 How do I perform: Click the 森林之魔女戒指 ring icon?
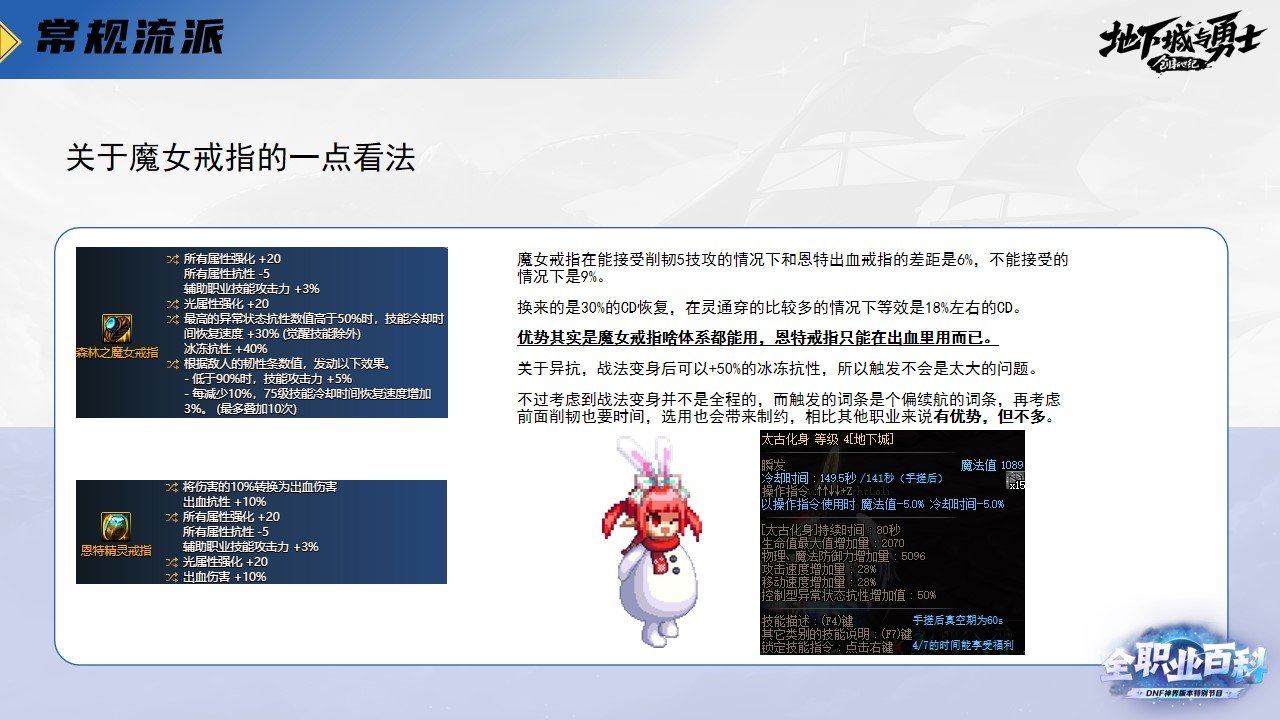point(117,329)
